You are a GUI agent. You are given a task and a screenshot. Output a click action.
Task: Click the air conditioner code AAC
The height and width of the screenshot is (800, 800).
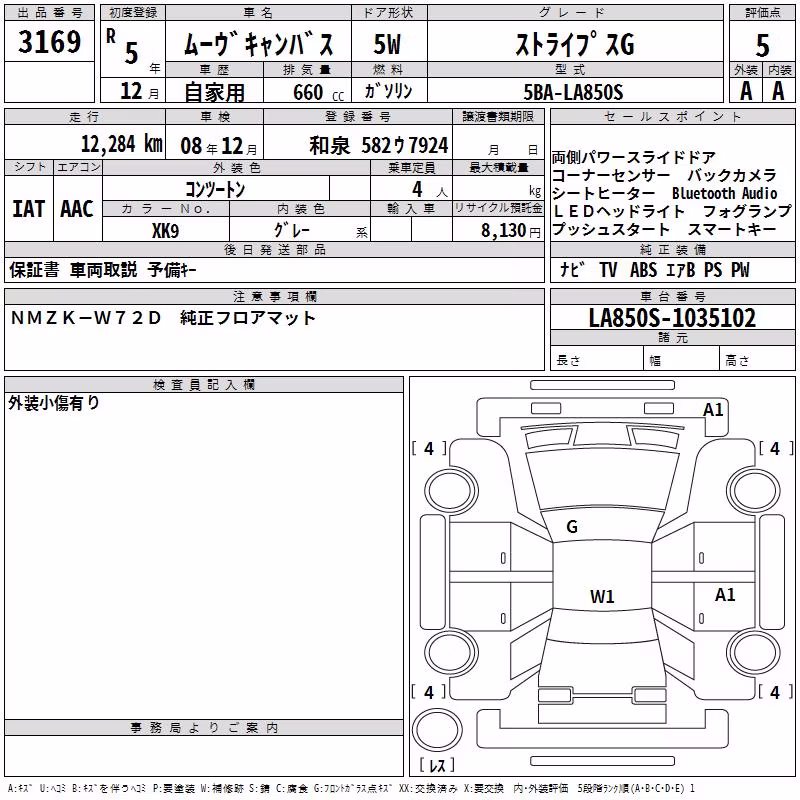click(77, 209)
